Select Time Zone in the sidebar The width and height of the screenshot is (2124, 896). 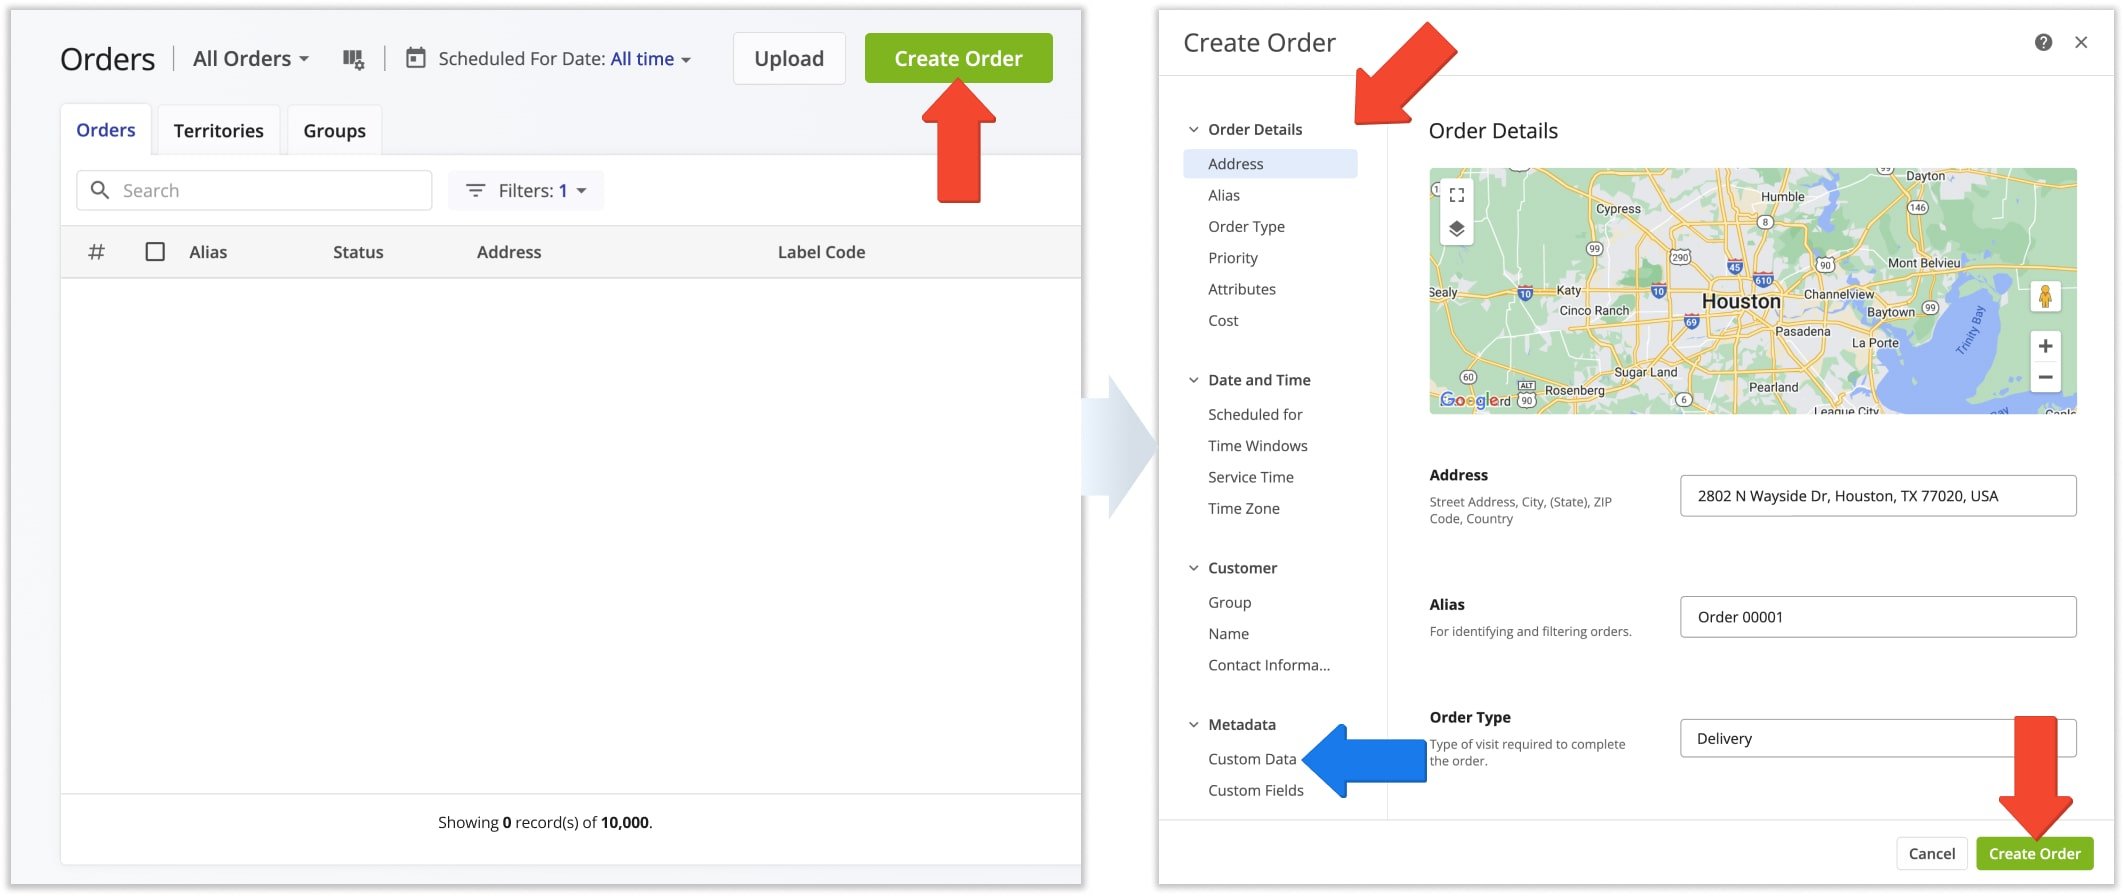pyautogui.click(x=1243, y=508)
